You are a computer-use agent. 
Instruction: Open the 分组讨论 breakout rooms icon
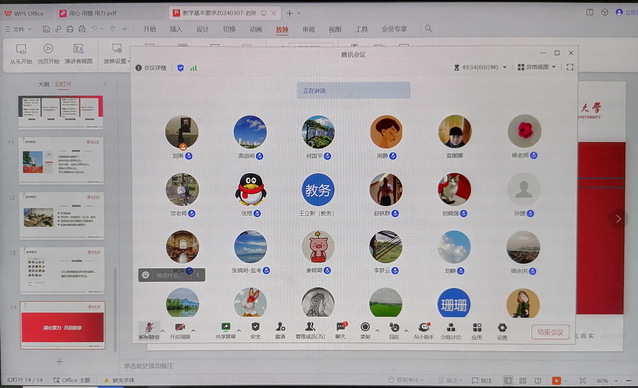pos(451,330)
